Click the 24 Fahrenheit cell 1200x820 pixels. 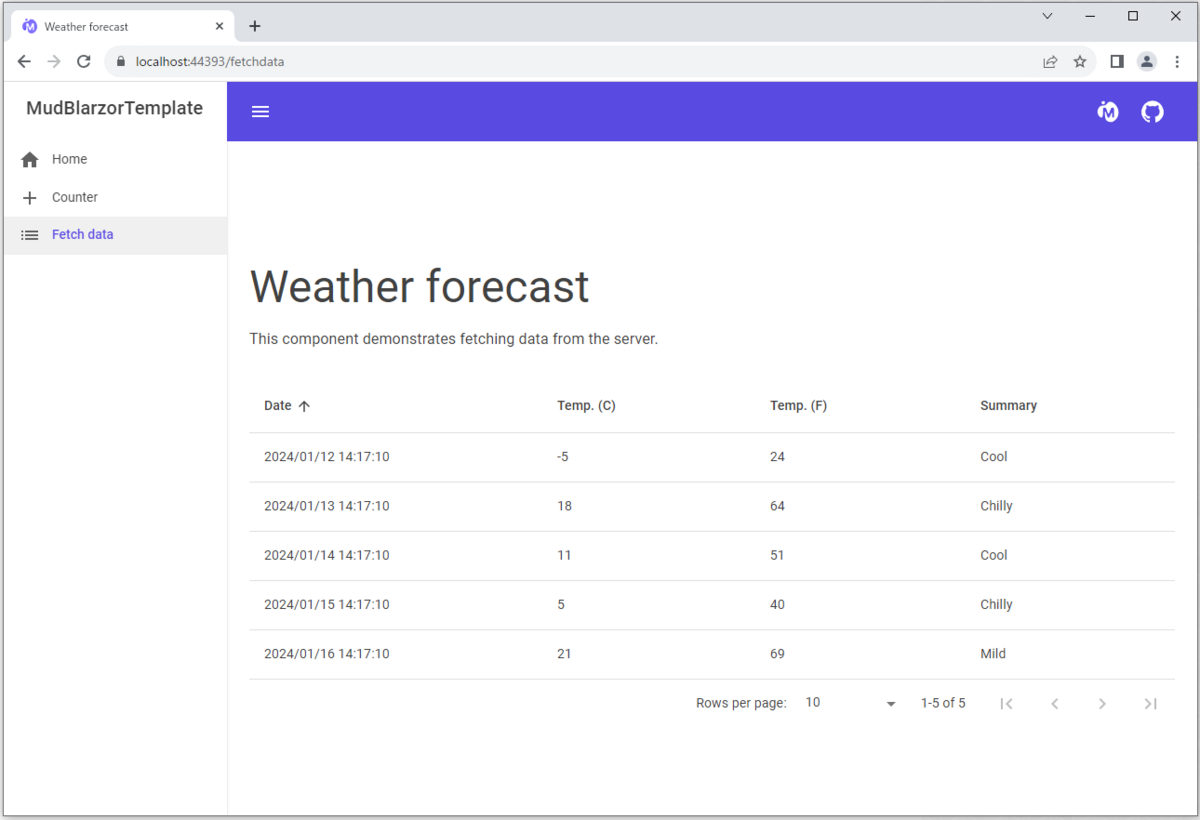click(x=777, y=457)
